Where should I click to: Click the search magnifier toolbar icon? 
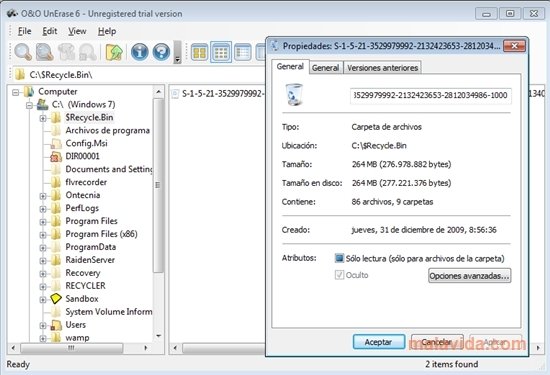(23, 52)
